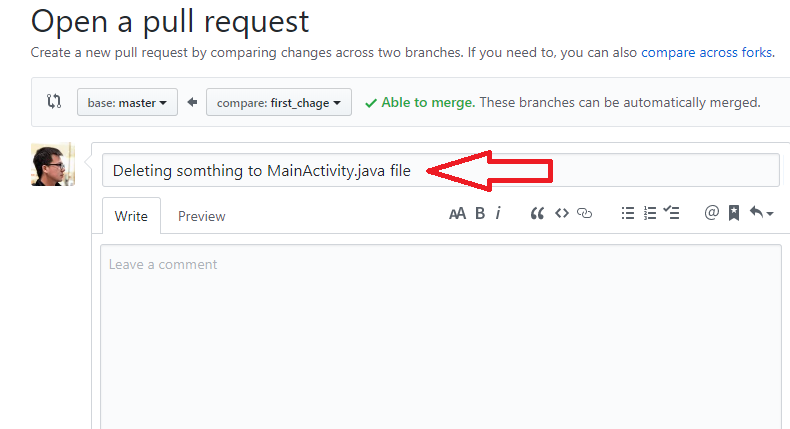Viewport: 790px width, 429px height.
Task: Reference an issue bookmark icon
Action: tap(734, 213)
